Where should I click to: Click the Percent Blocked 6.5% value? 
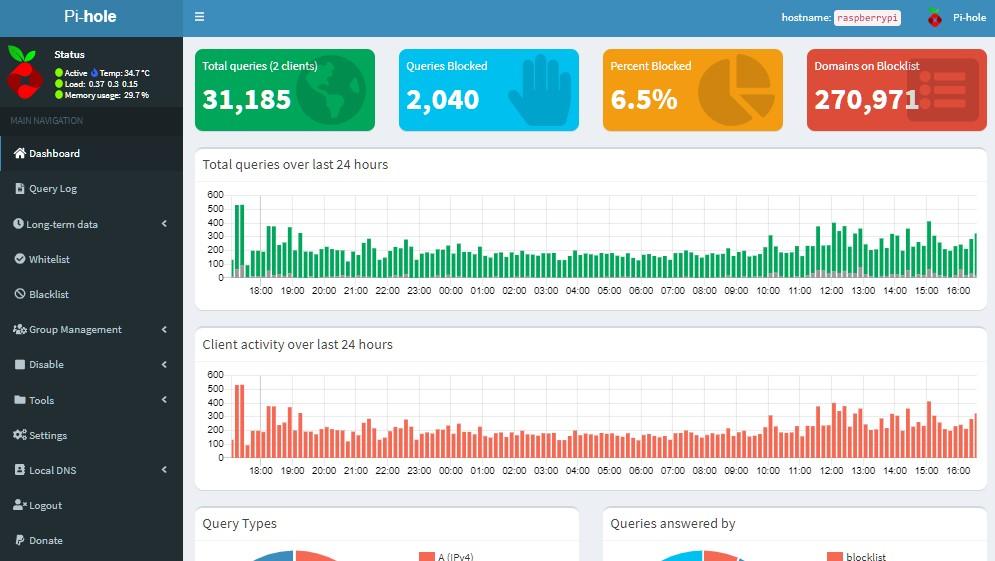(643, 100)
